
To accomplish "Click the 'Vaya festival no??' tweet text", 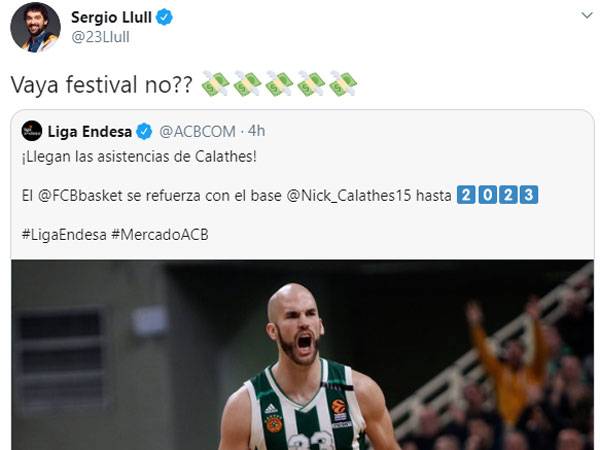I will tap(101, 84).
